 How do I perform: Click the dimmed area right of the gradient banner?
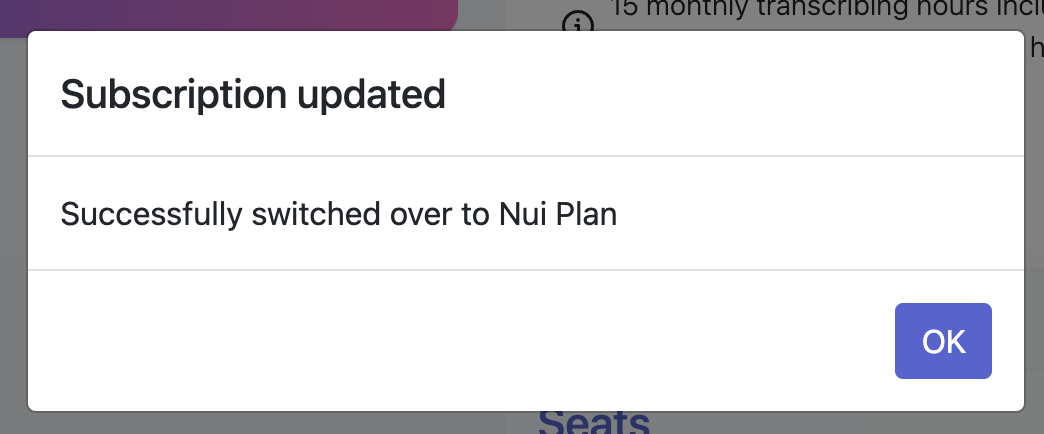click(482, 15)
